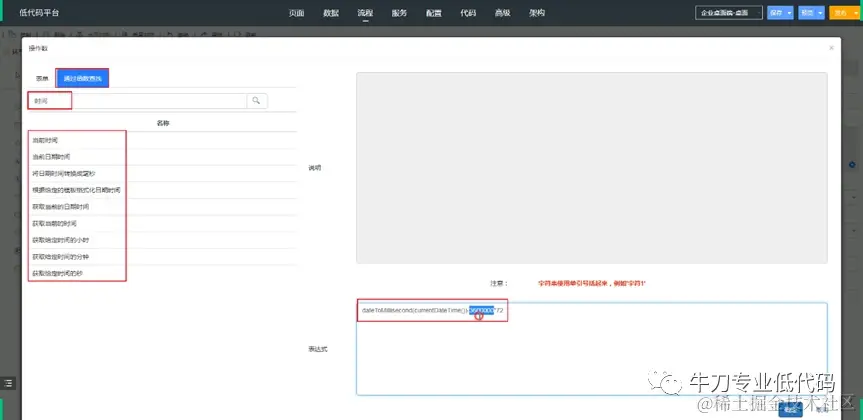The width and height of the screenshot is (863, 420).
Task: Open the 配置 navigation item
Action: [434, 13]
